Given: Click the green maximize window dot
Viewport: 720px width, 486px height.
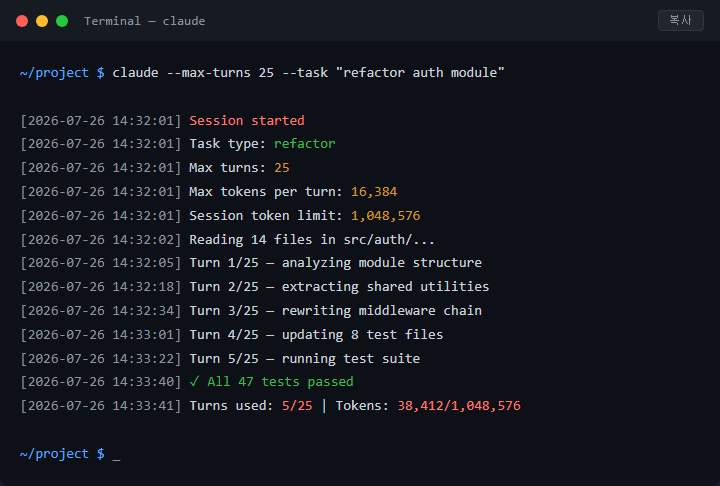Looking at the screenshot, I should click(62, 21).
